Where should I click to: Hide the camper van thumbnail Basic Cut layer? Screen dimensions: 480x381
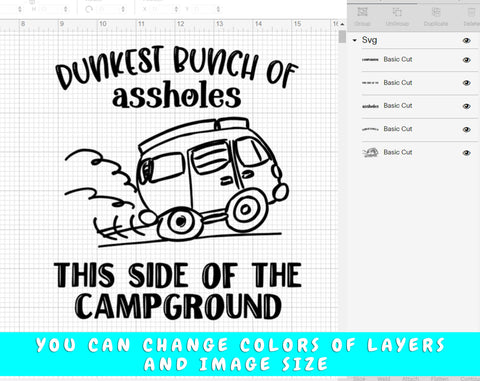(x=466, y=153)
